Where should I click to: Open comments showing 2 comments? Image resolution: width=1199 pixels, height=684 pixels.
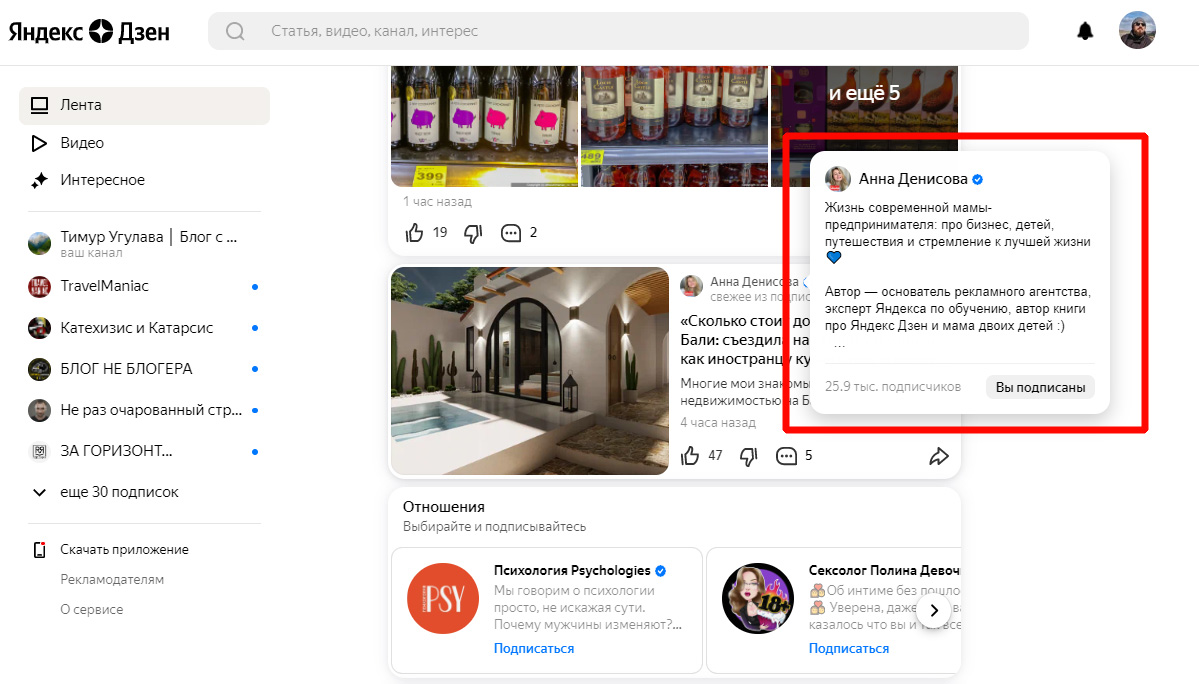click(518, 232)
